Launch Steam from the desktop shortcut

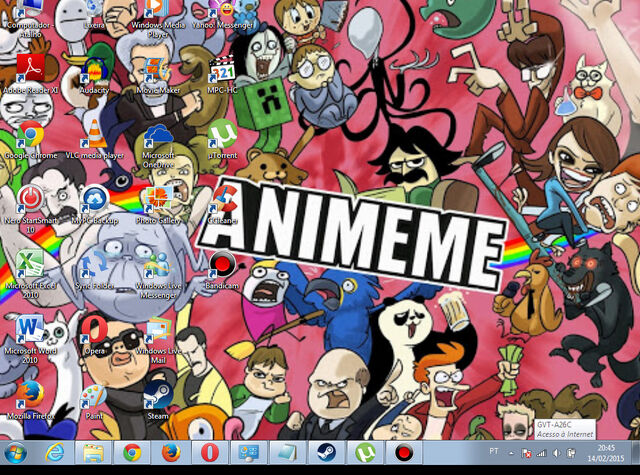[158, 401]
